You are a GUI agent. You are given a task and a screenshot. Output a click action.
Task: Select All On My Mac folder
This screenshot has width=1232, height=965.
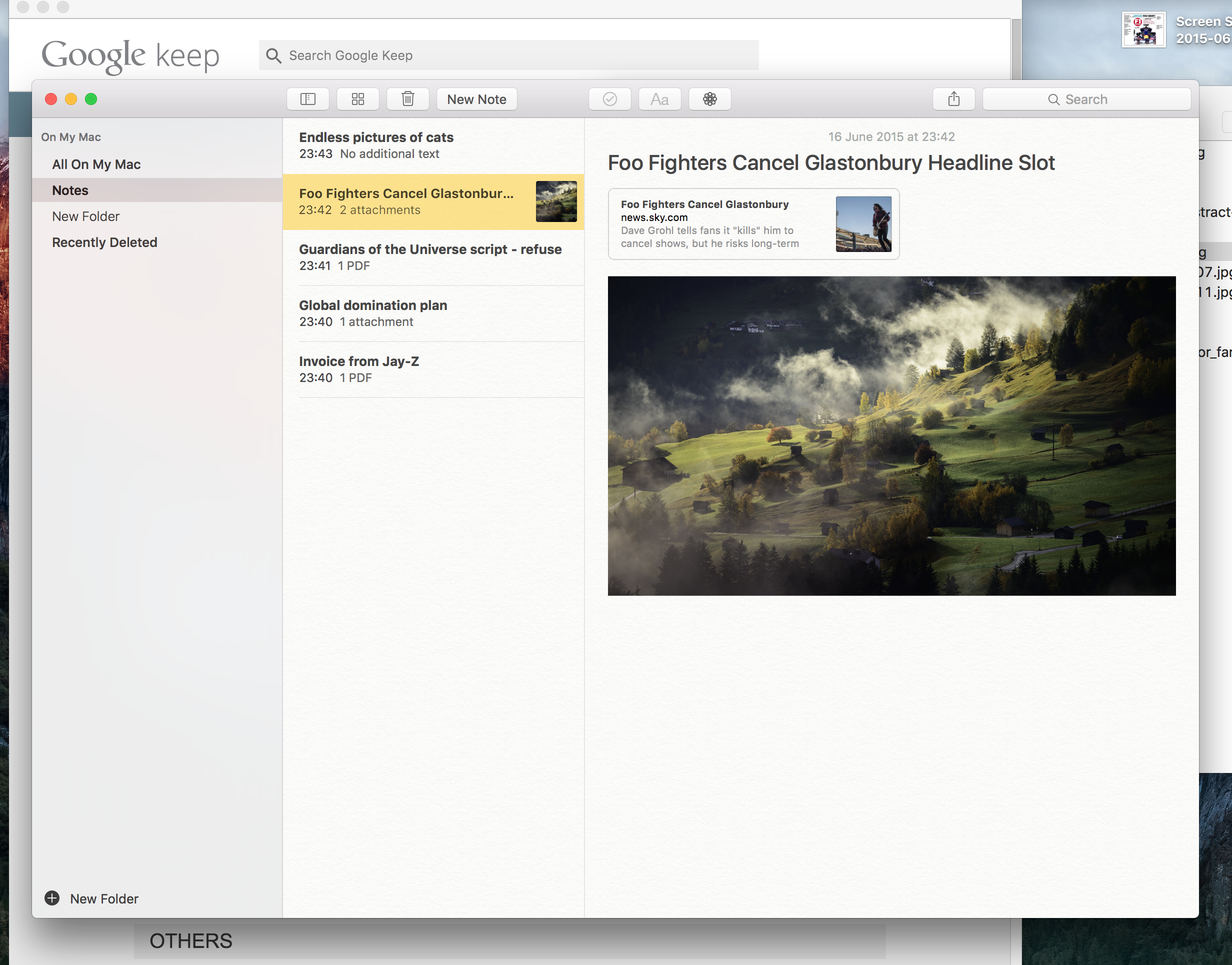[157, 164]
